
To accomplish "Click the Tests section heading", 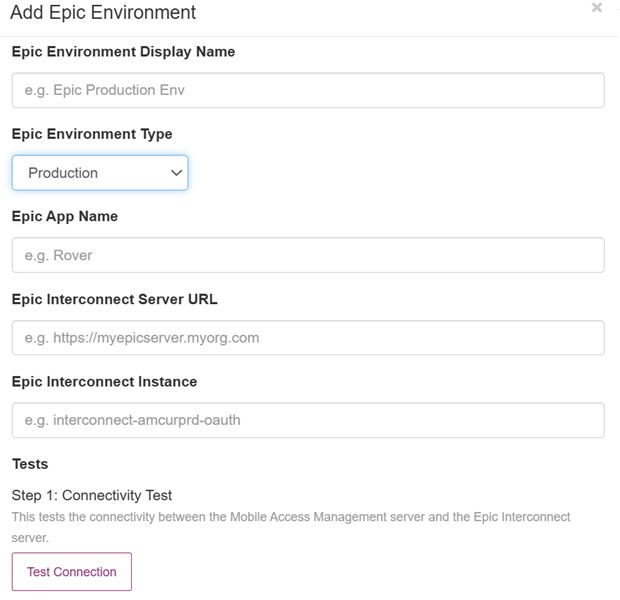I will tap(30, 464).
